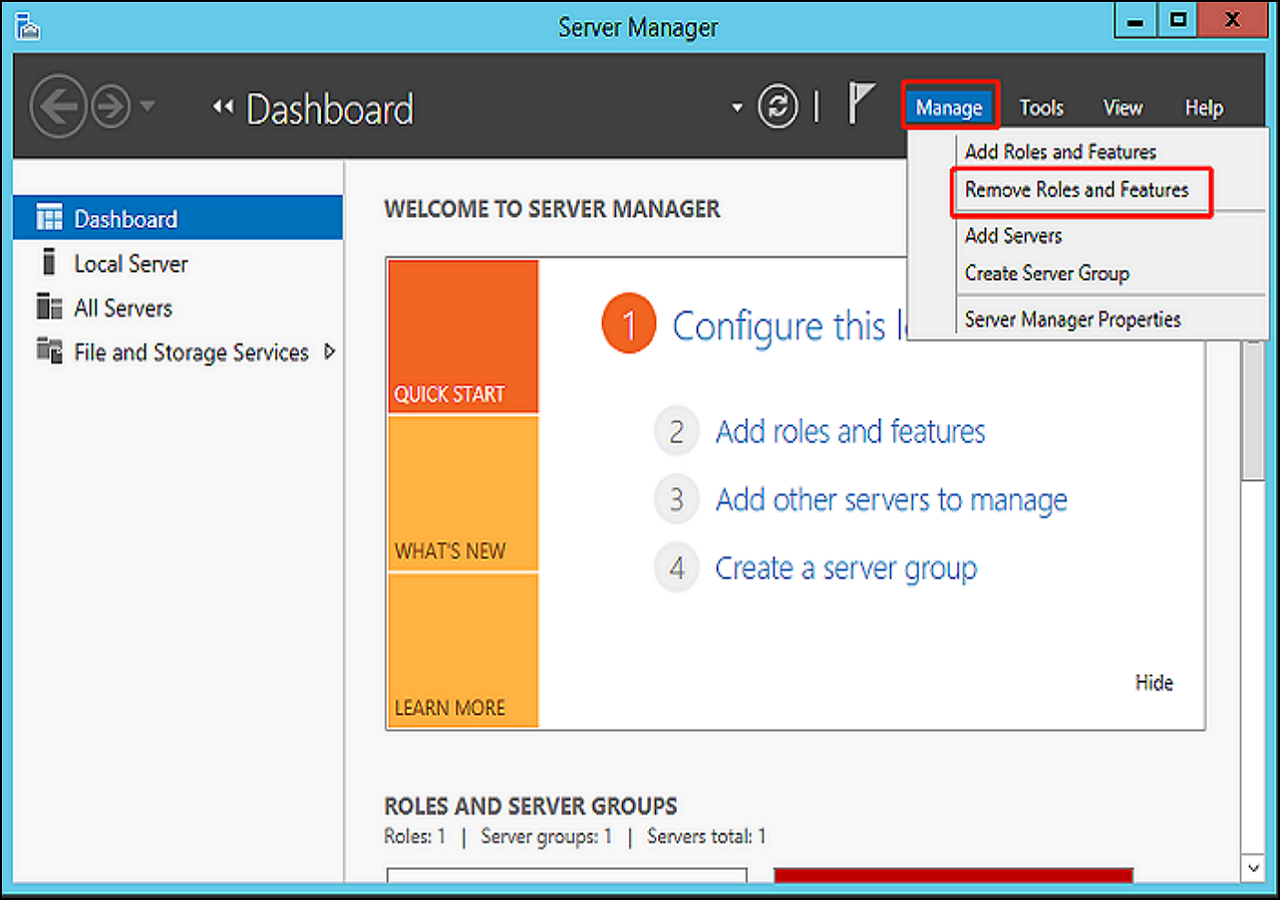Click the Dashboard grid icon in sidebar
This screenshot has height=900, width=1280.
click(49, 218)
